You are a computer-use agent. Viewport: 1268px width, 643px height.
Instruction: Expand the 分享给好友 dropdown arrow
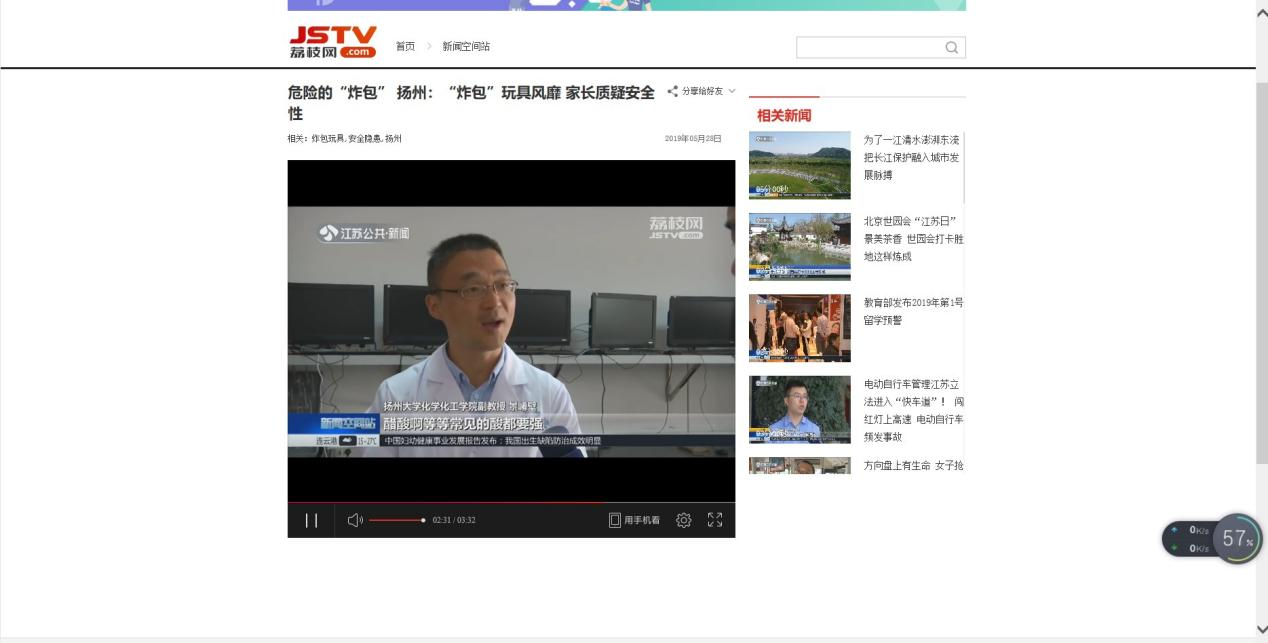732,91
